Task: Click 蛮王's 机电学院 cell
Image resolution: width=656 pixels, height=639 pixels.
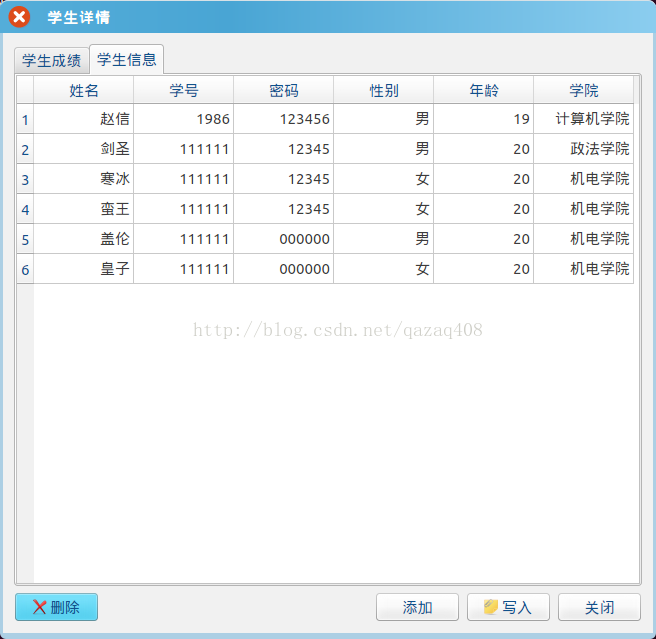Action: pyautogui.click(x=583, y=209)
